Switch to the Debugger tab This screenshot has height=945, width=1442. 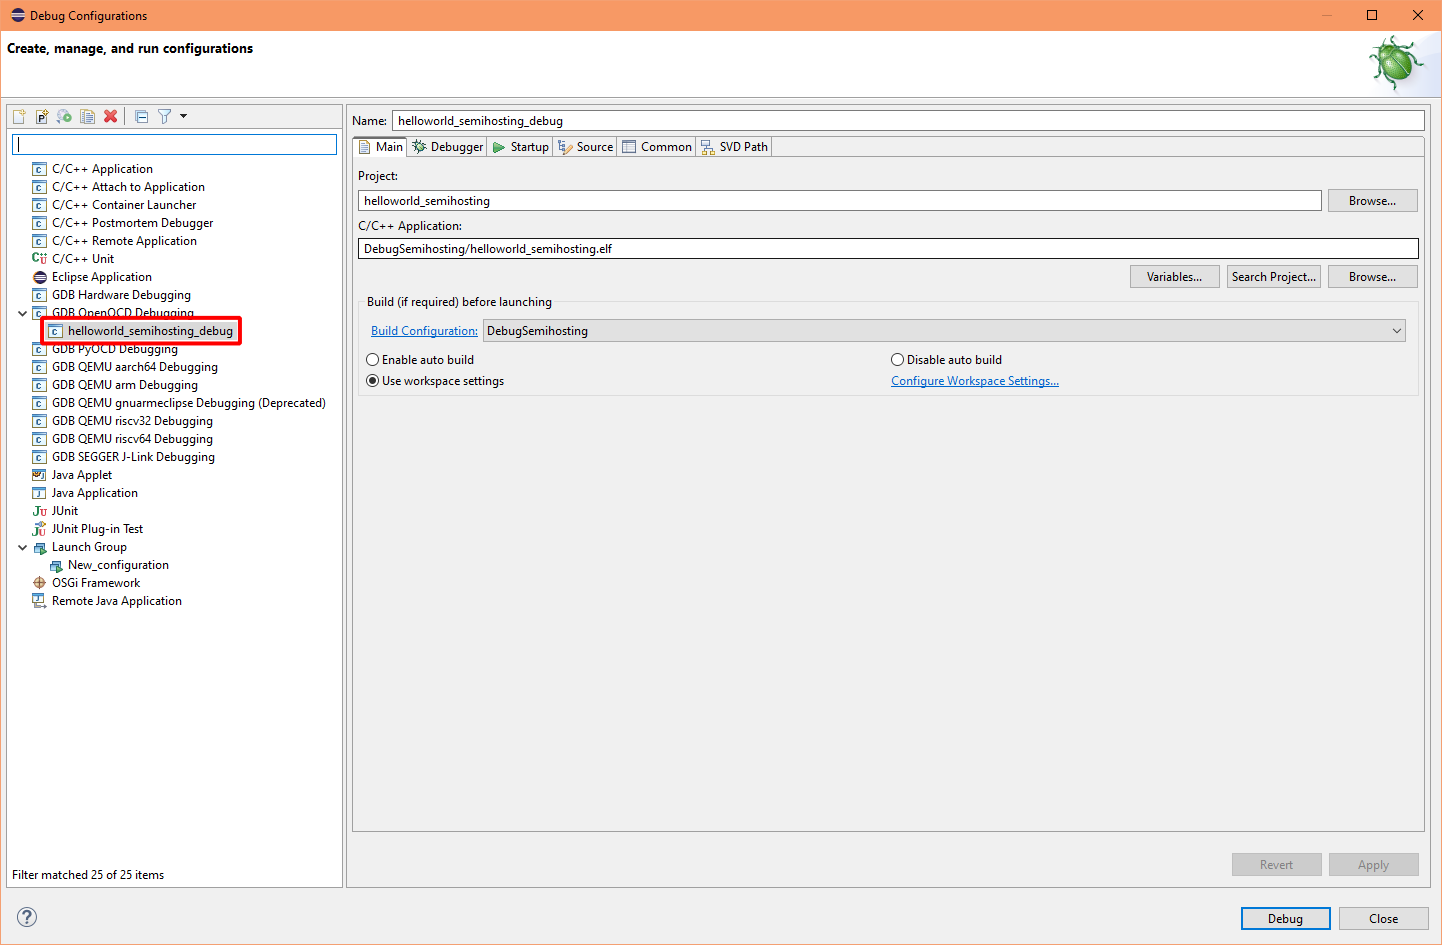(x=446, y=146)
